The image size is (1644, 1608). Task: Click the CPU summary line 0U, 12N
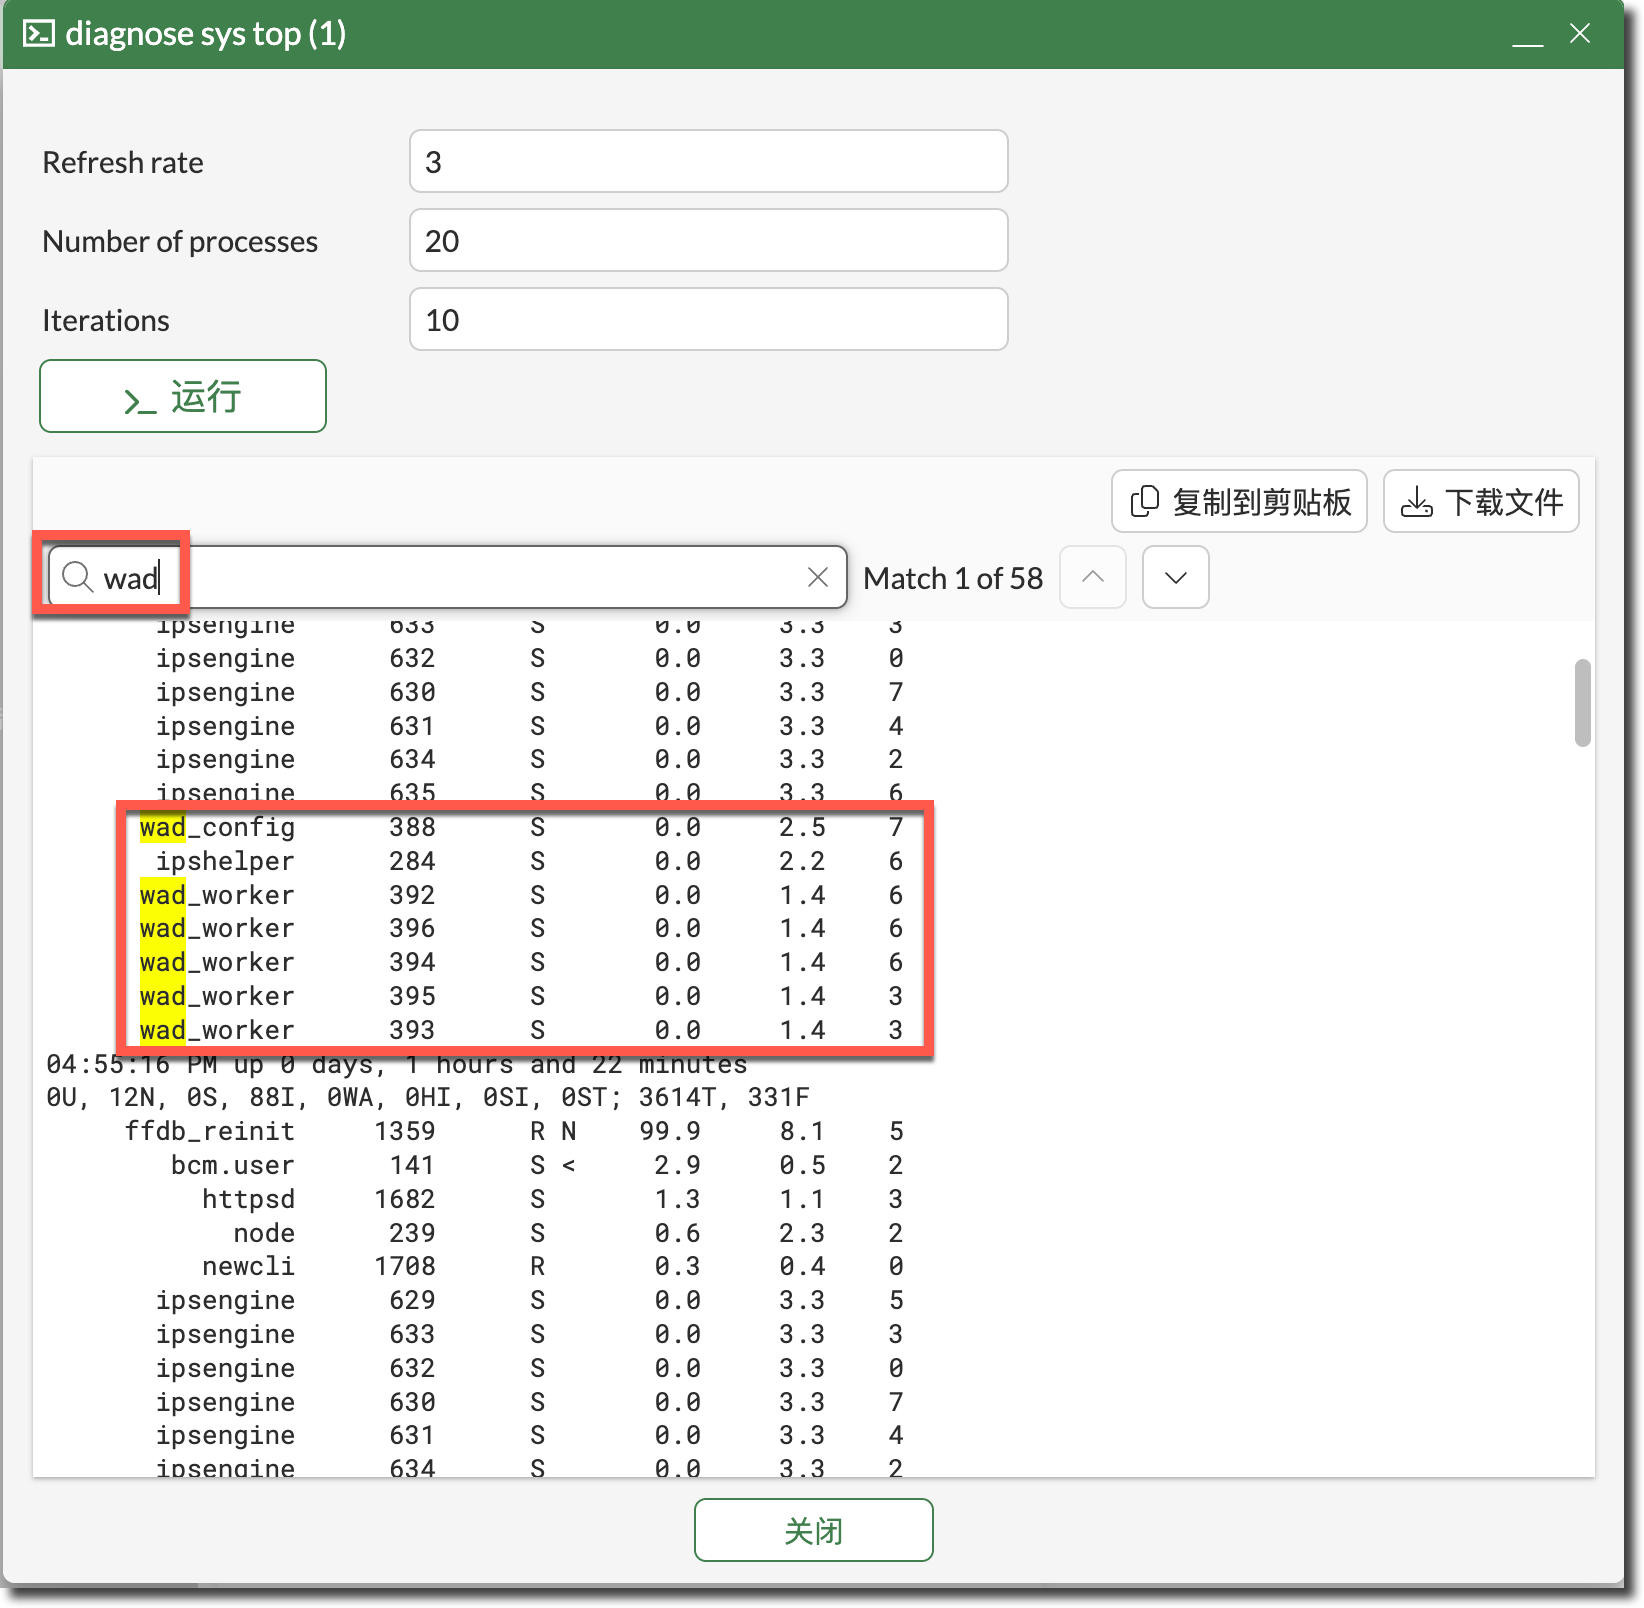pos(428,1097)
